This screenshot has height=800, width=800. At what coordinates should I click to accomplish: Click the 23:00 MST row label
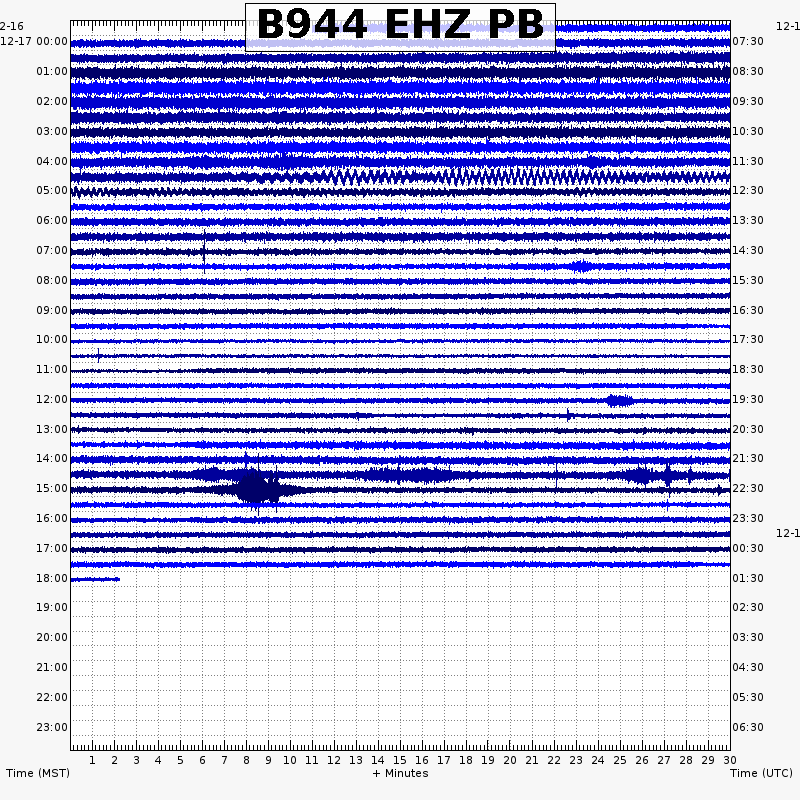[52, 727]
